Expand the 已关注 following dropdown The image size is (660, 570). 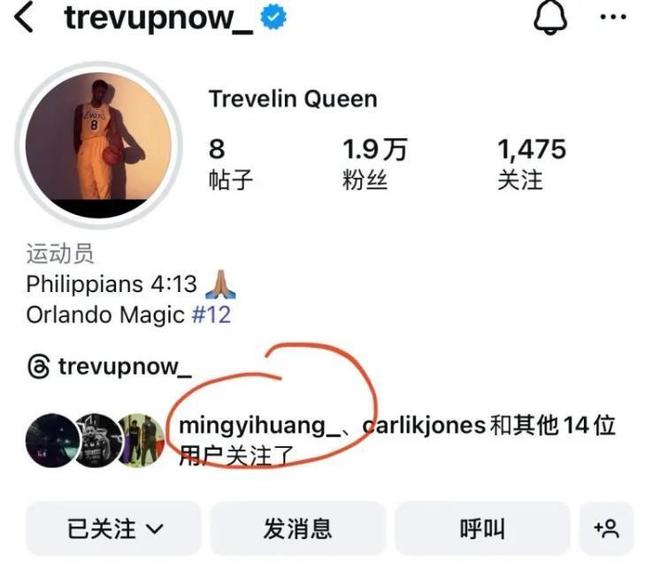[x=113, y=529]
